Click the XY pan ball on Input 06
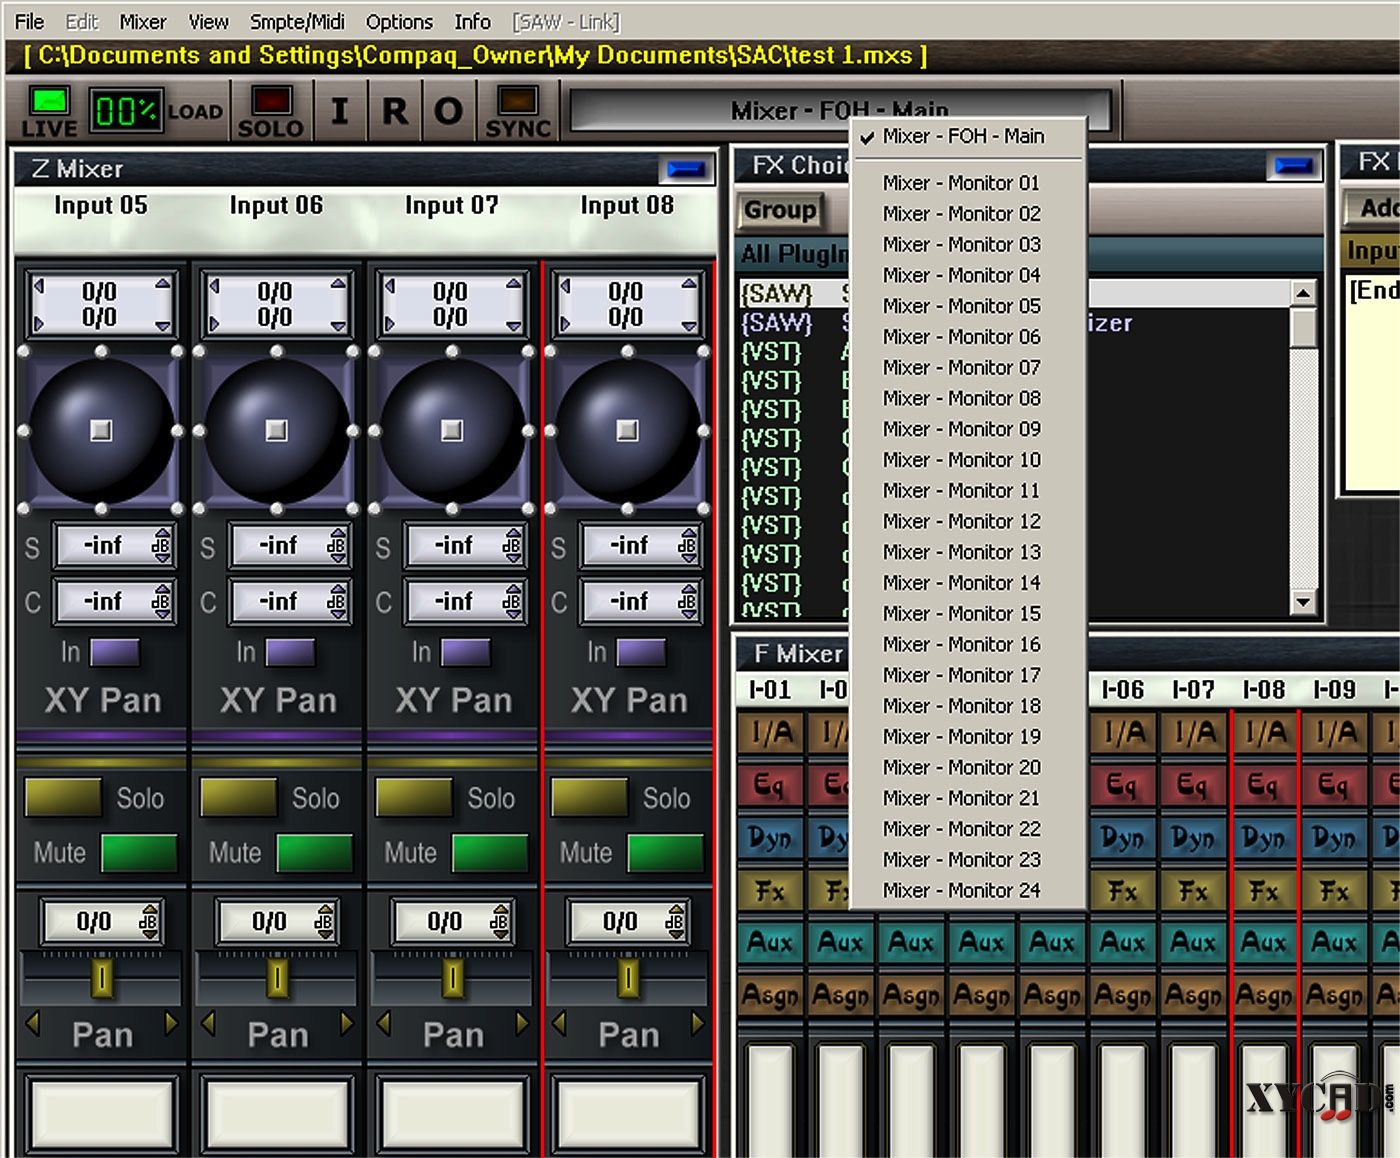 (277, 430)
